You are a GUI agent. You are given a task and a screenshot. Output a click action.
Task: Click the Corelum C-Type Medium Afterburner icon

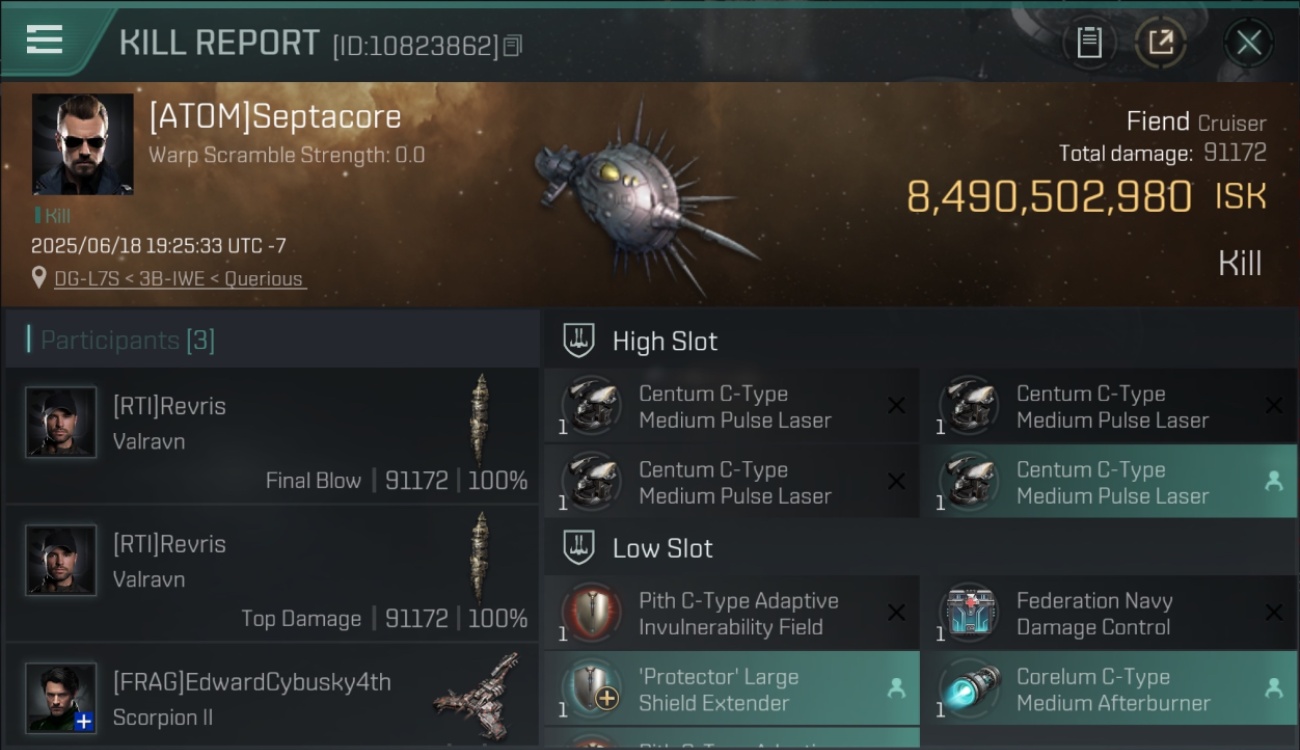pos(969,689)
